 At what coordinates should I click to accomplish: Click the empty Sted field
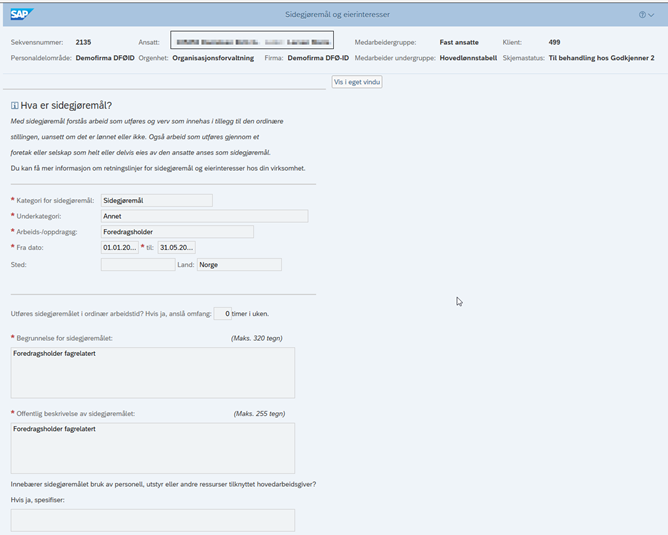pyautogui.click(x=138, y=265)
